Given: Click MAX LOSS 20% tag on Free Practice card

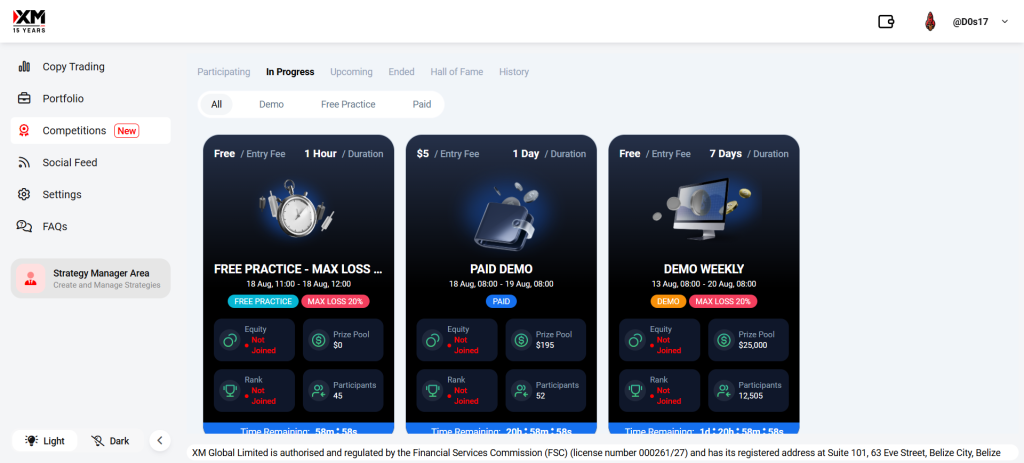Looking at the screenshot, I should coord(336,302).
